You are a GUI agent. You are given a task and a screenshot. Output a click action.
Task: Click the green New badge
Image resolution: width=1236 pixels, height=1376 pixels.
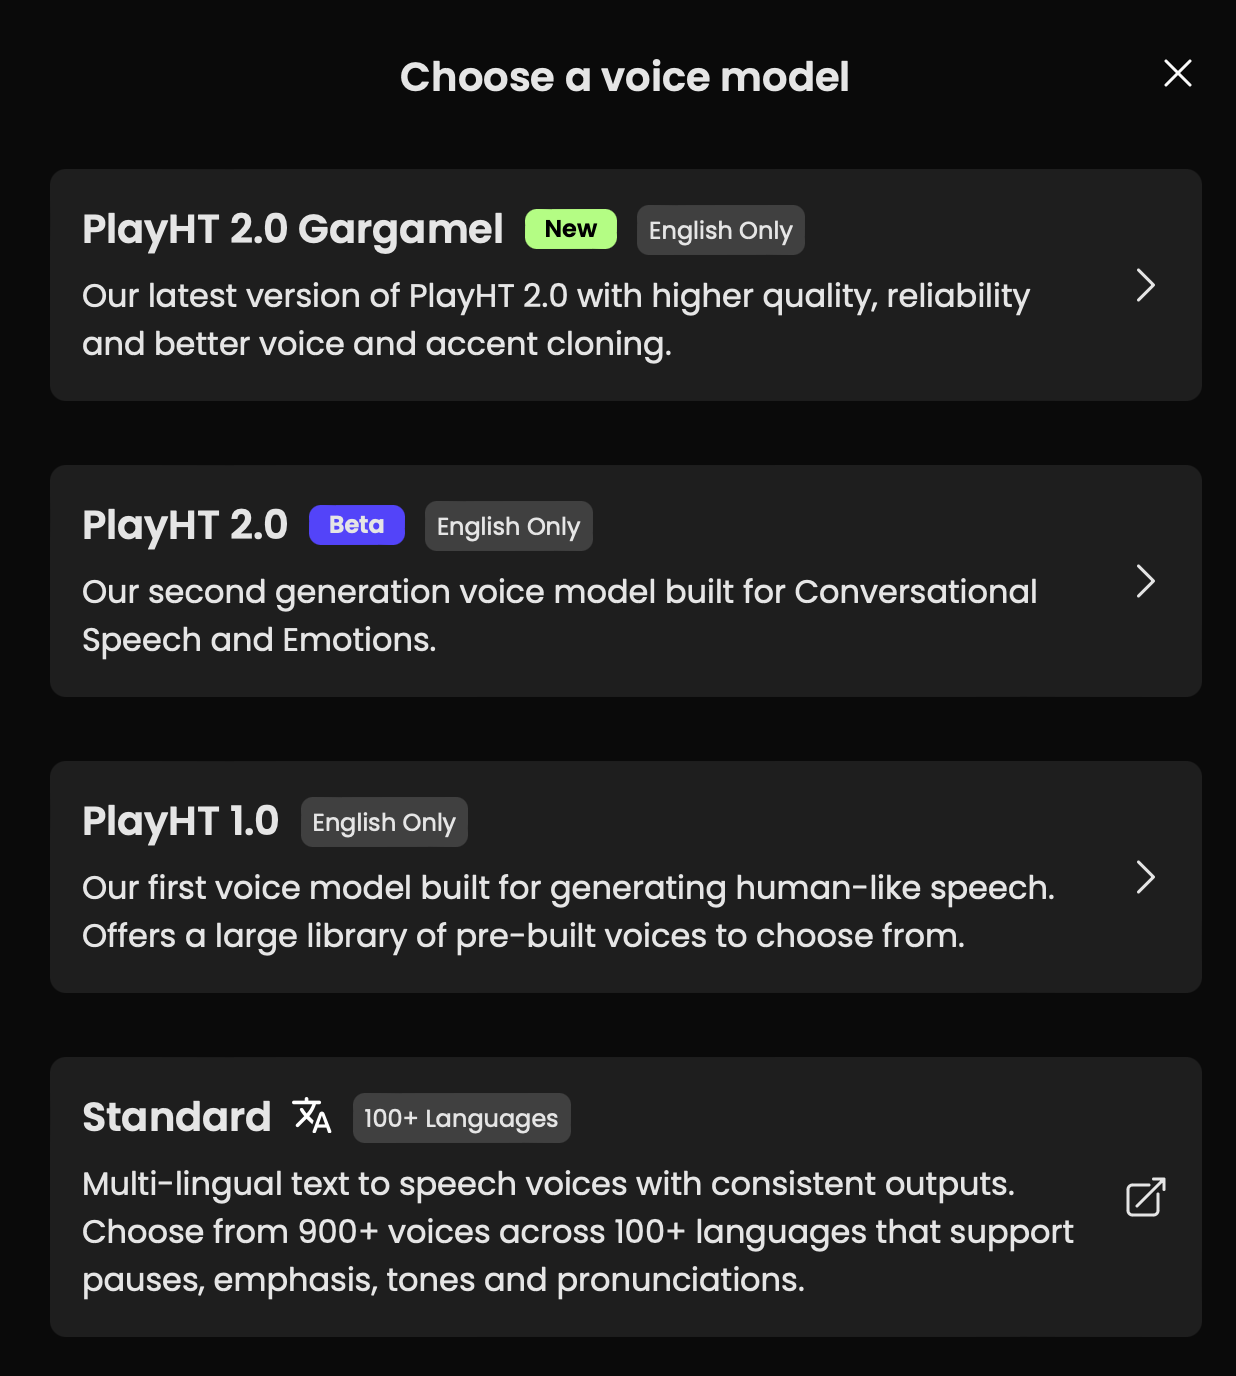point(570,229)
